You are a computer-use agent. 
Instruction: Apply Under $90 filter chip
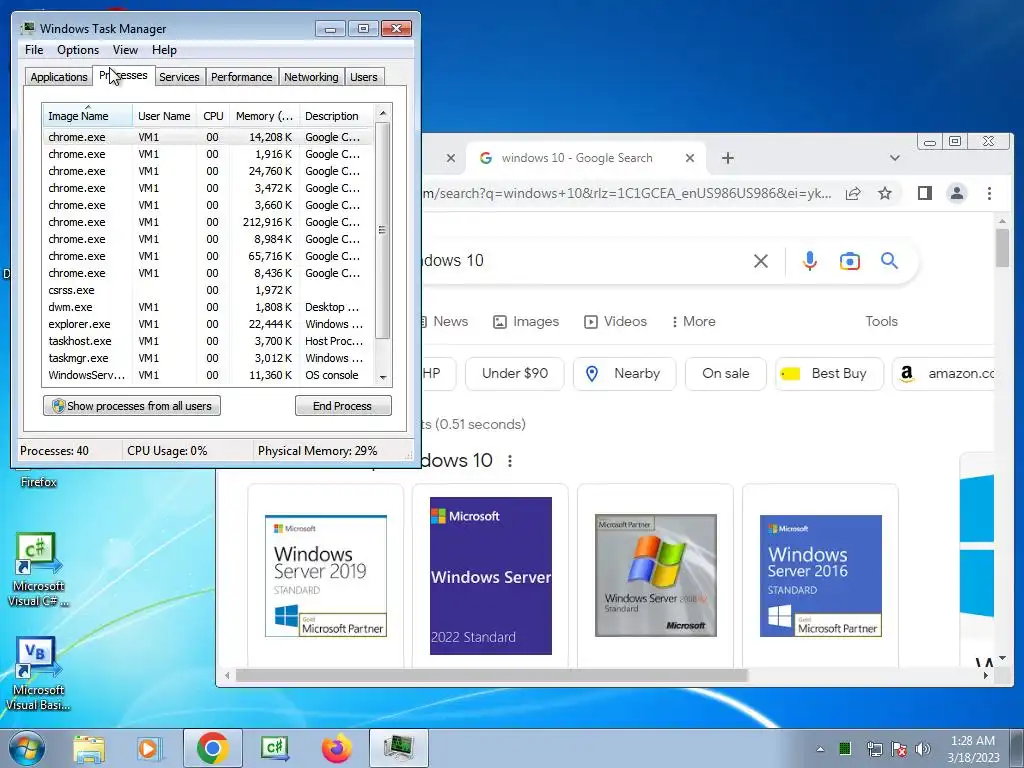515,374
